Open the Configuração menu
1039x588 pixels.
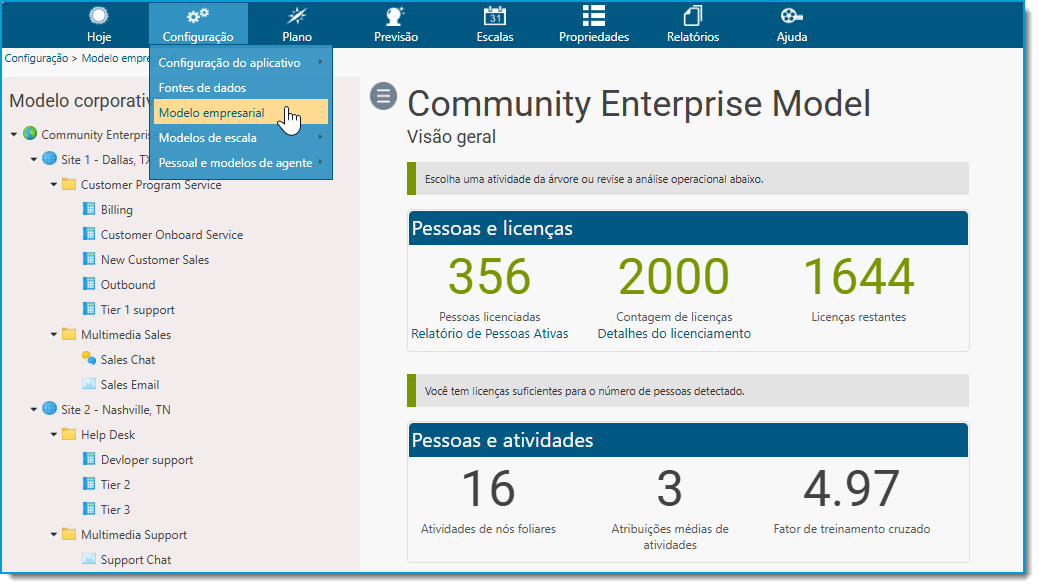[198, 24]
